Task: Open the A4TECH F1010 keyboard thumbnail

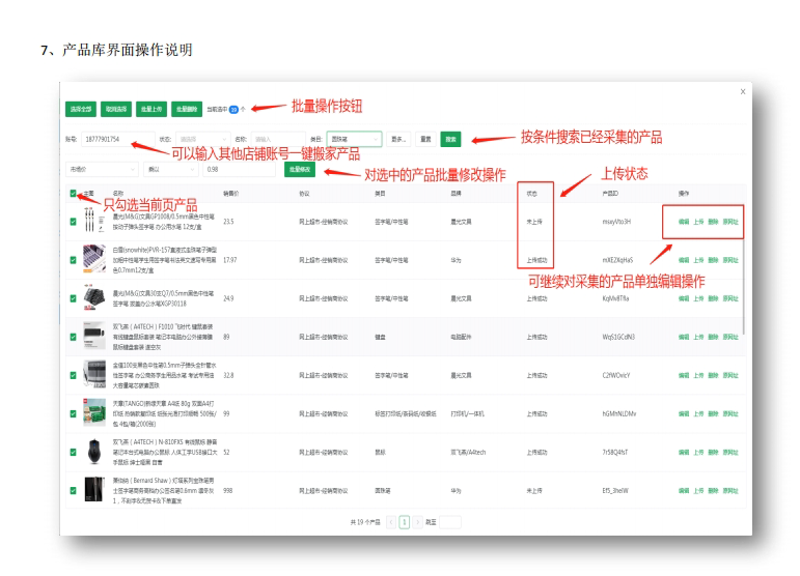Action: point(94,336)
